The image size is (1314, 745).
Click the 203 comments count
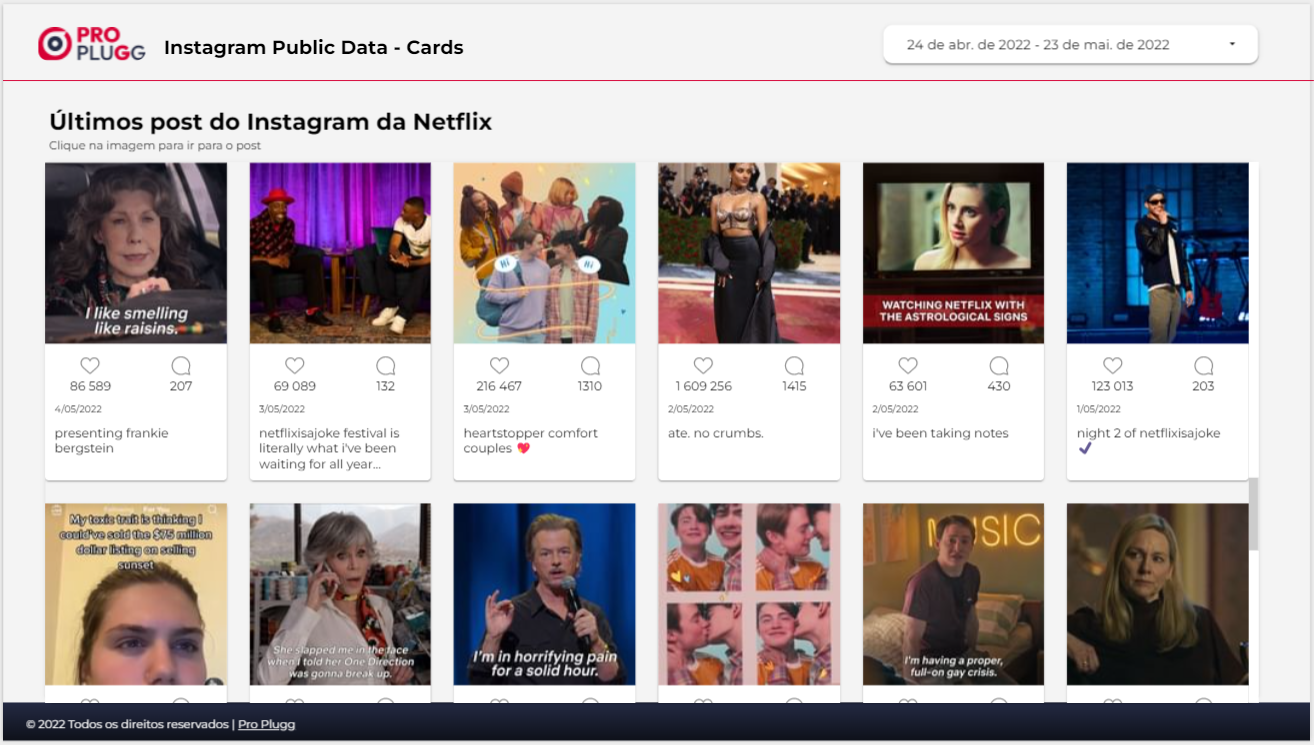coord(1203,386)
